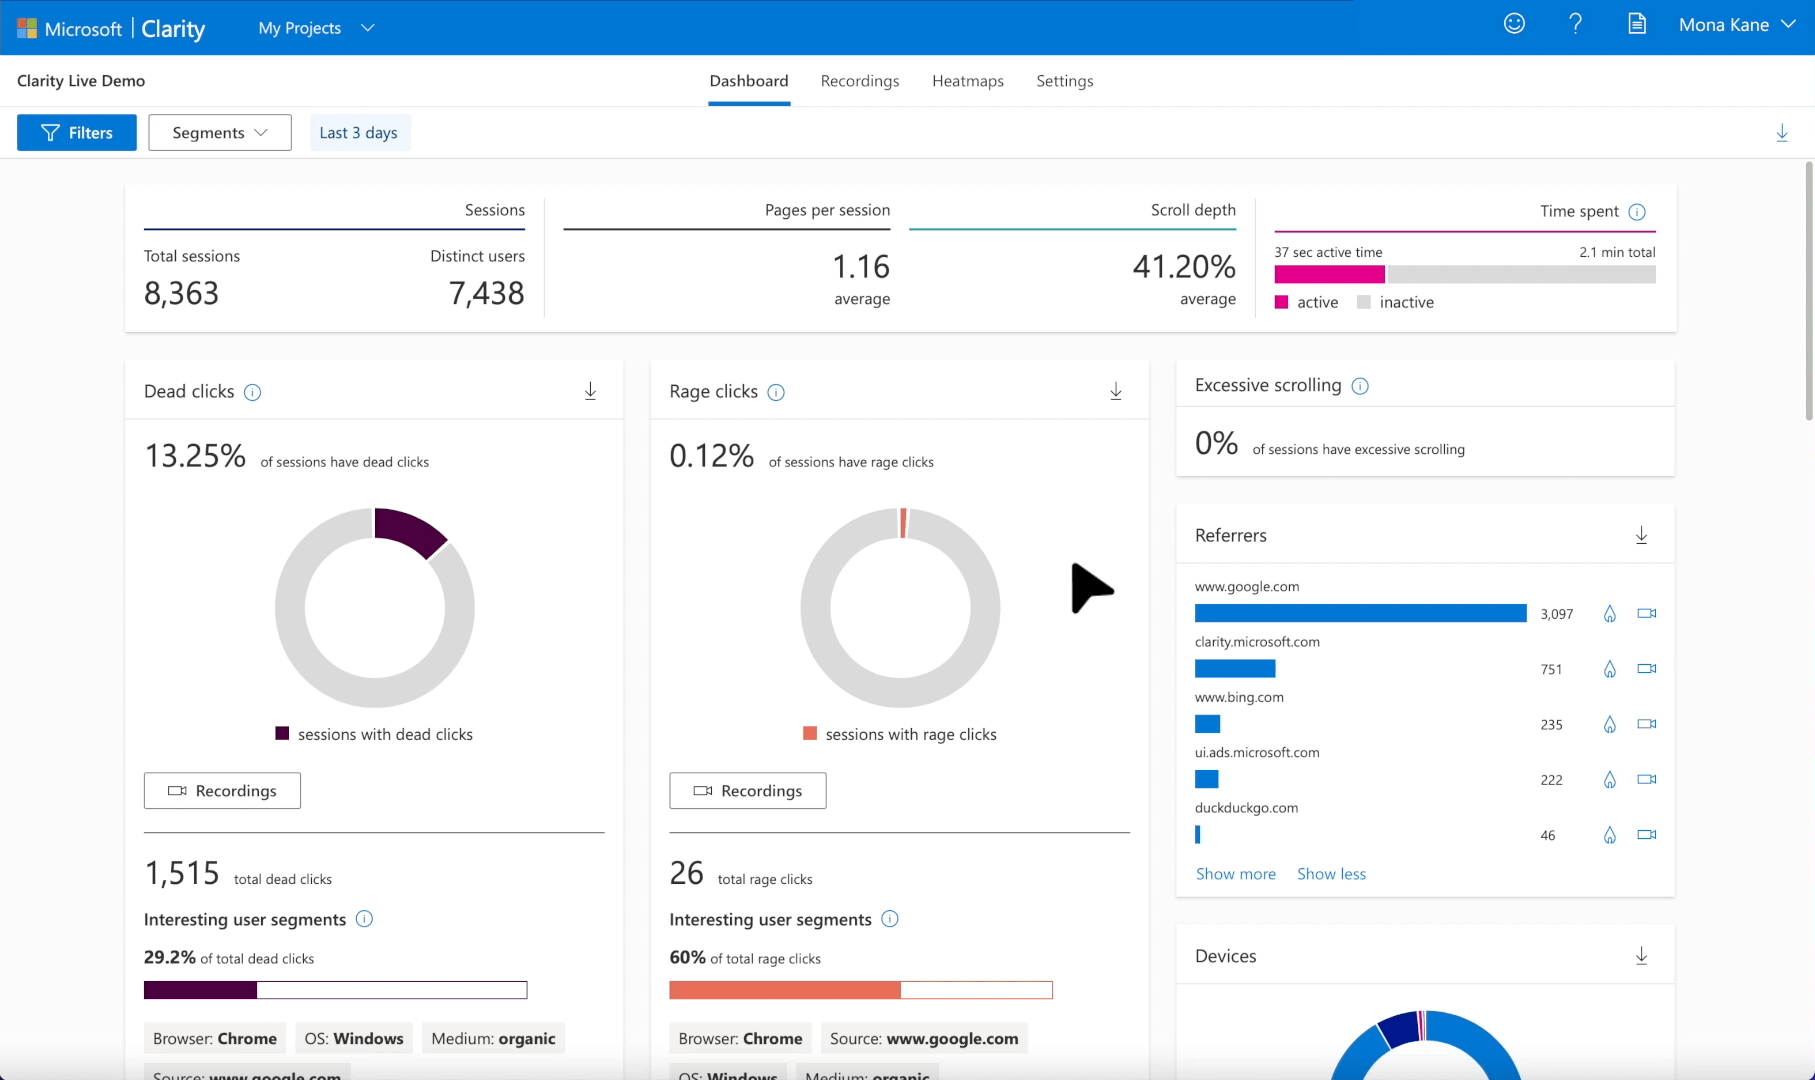Open recordings camera icon for duckduckgo.com referrer
This screenshot has height=1080, width=1815.
coord(1647,834)
